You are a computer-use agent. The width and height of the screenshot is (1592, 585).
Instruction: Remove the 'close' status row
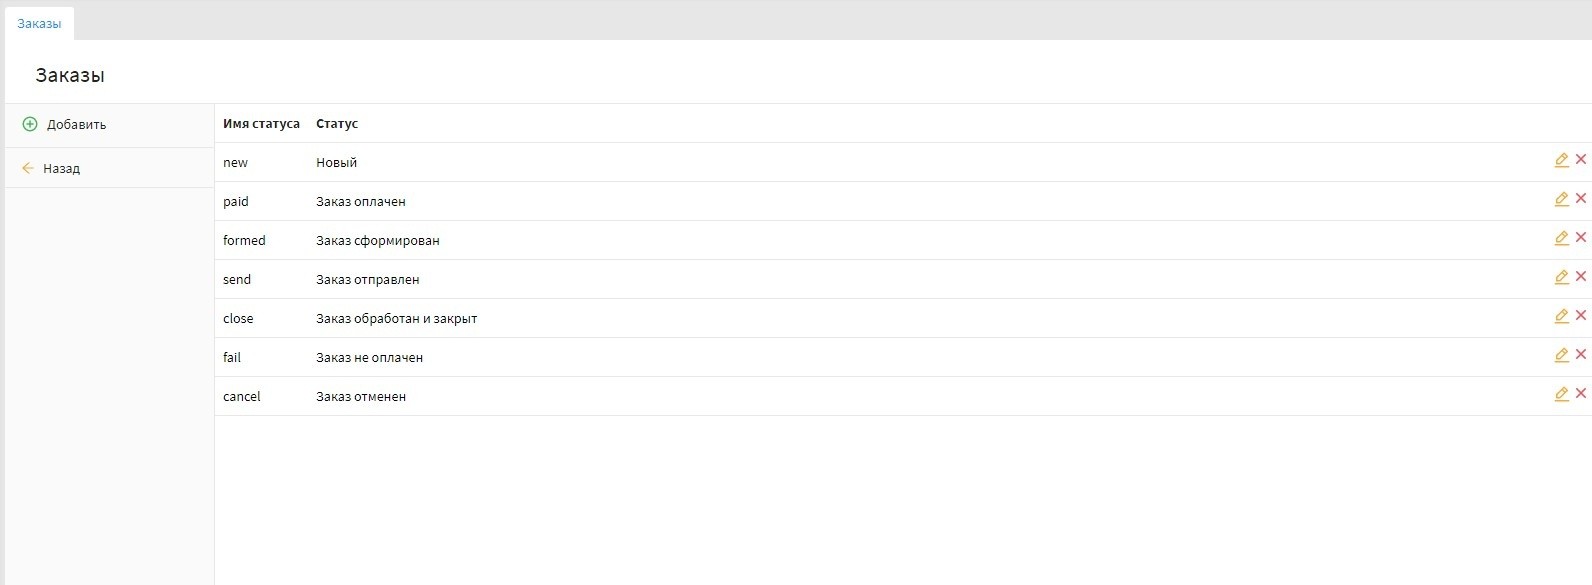1581,315
